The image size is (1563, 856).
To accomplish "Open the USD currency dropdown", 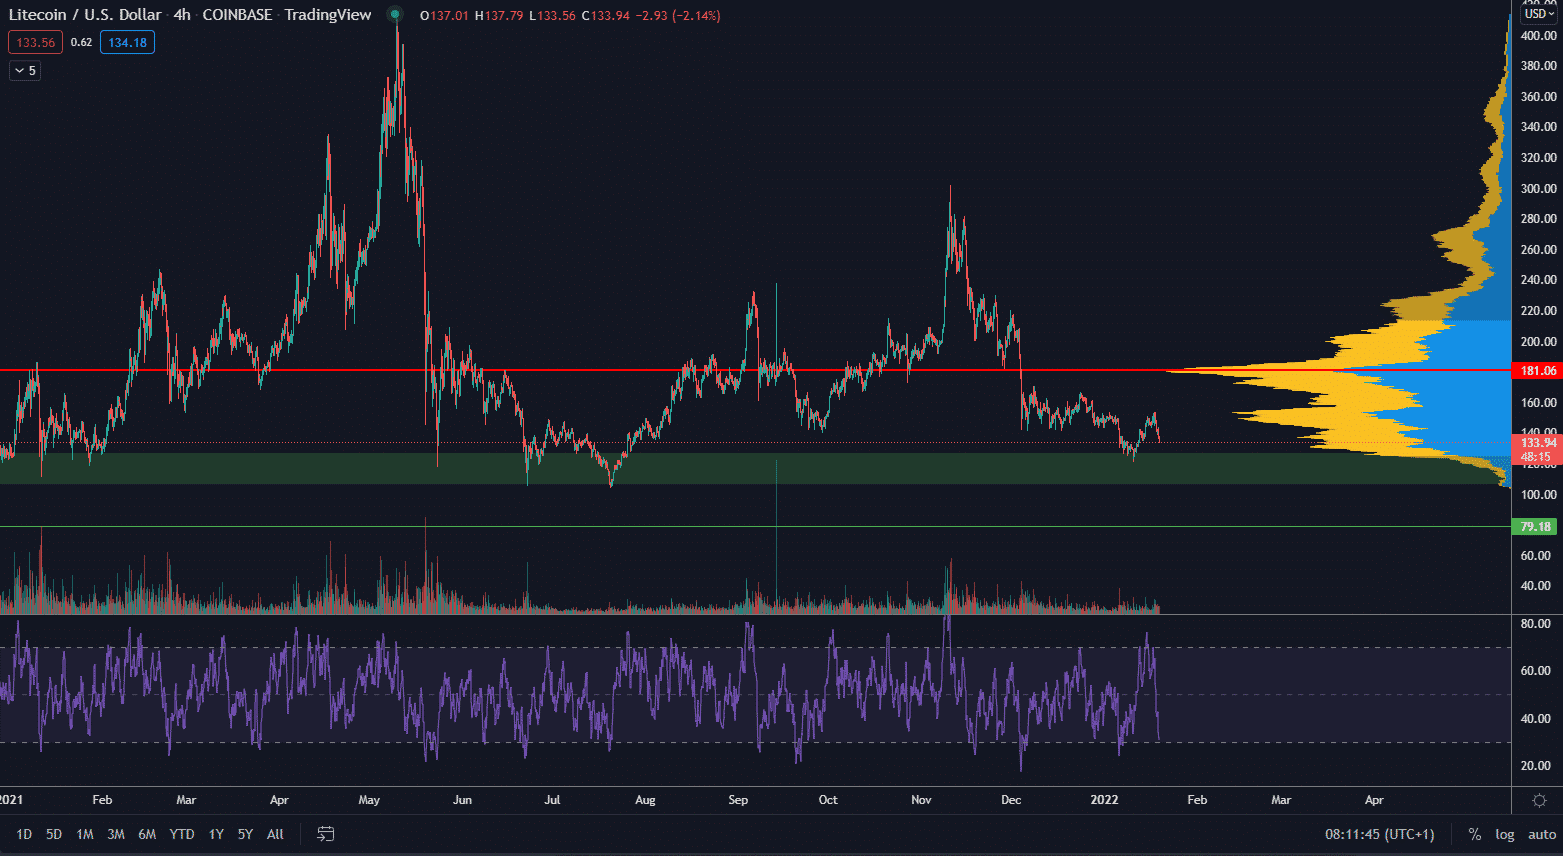I will (x=1538, y=14).
